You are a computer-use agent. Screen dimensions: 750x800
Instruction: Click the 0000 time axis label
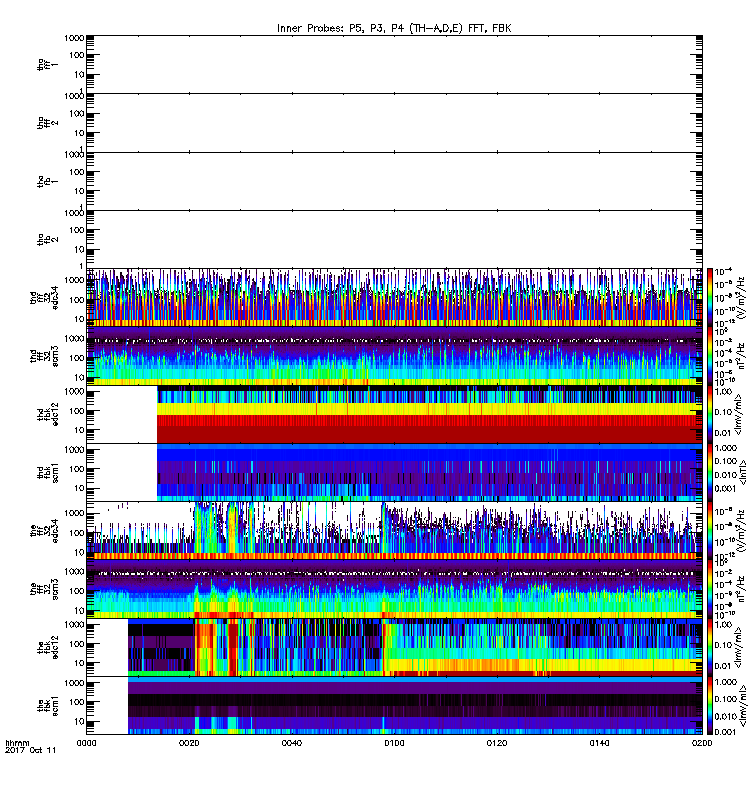click(x=86, y=743)
